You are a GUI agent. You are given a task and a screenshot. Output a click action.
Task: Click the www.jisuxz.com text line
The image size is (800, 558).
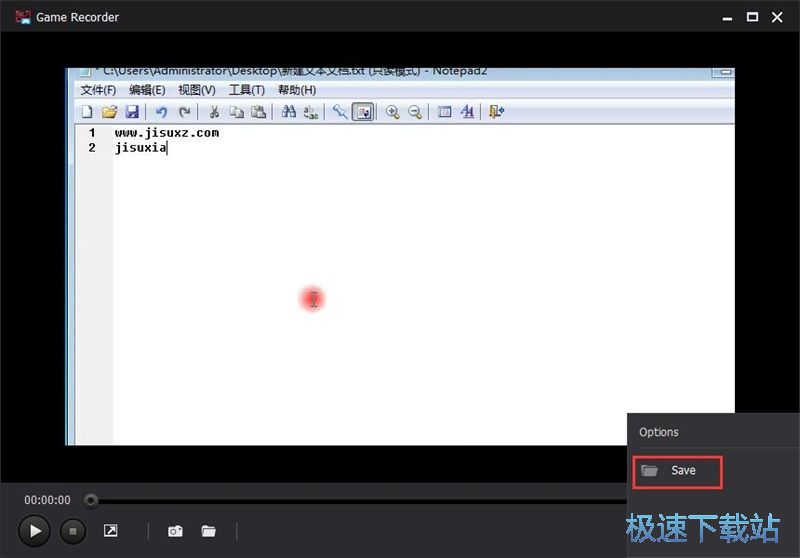click(x=167, y=133)
